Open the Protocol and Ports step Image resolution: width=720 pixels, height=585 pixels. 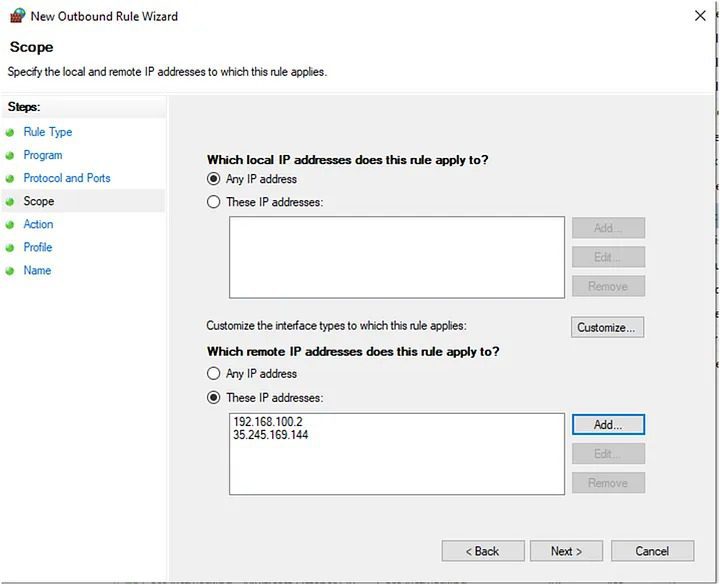[x=67, y=178]
